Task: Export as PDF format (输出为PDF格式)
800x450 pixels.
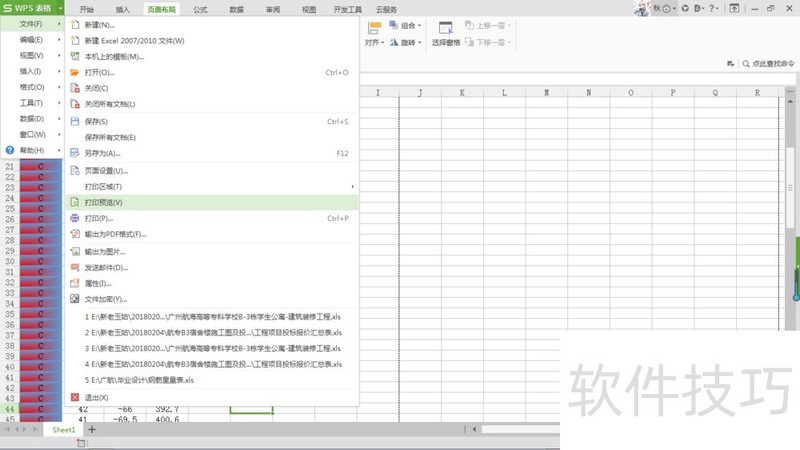Action: (x=212, y=234)
